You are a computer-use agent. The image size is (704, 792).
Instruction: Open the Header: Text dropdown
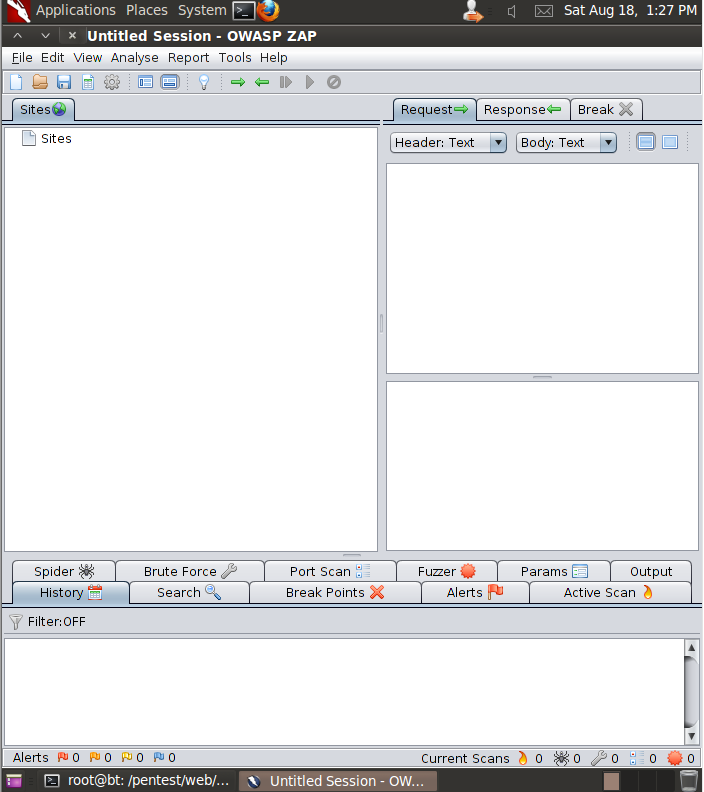(448, 142)
